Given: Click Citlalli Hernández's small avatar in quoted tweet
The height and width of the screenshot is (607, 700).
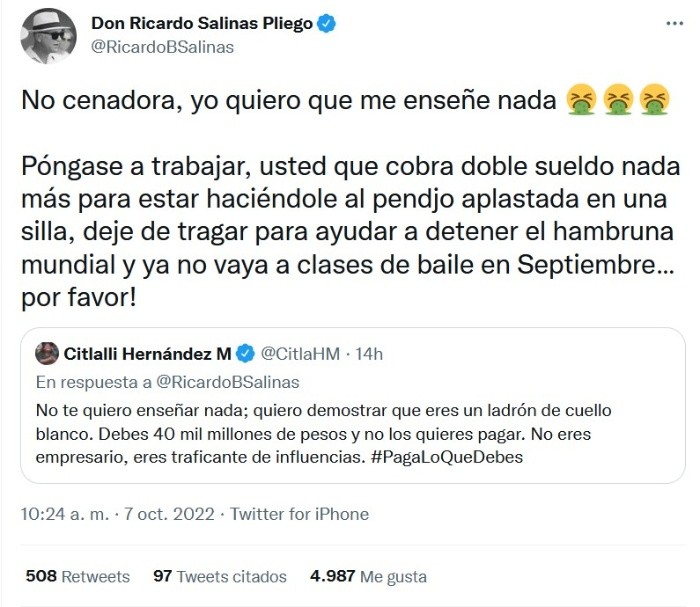Looking at the screenshot, I should (46, 353).
